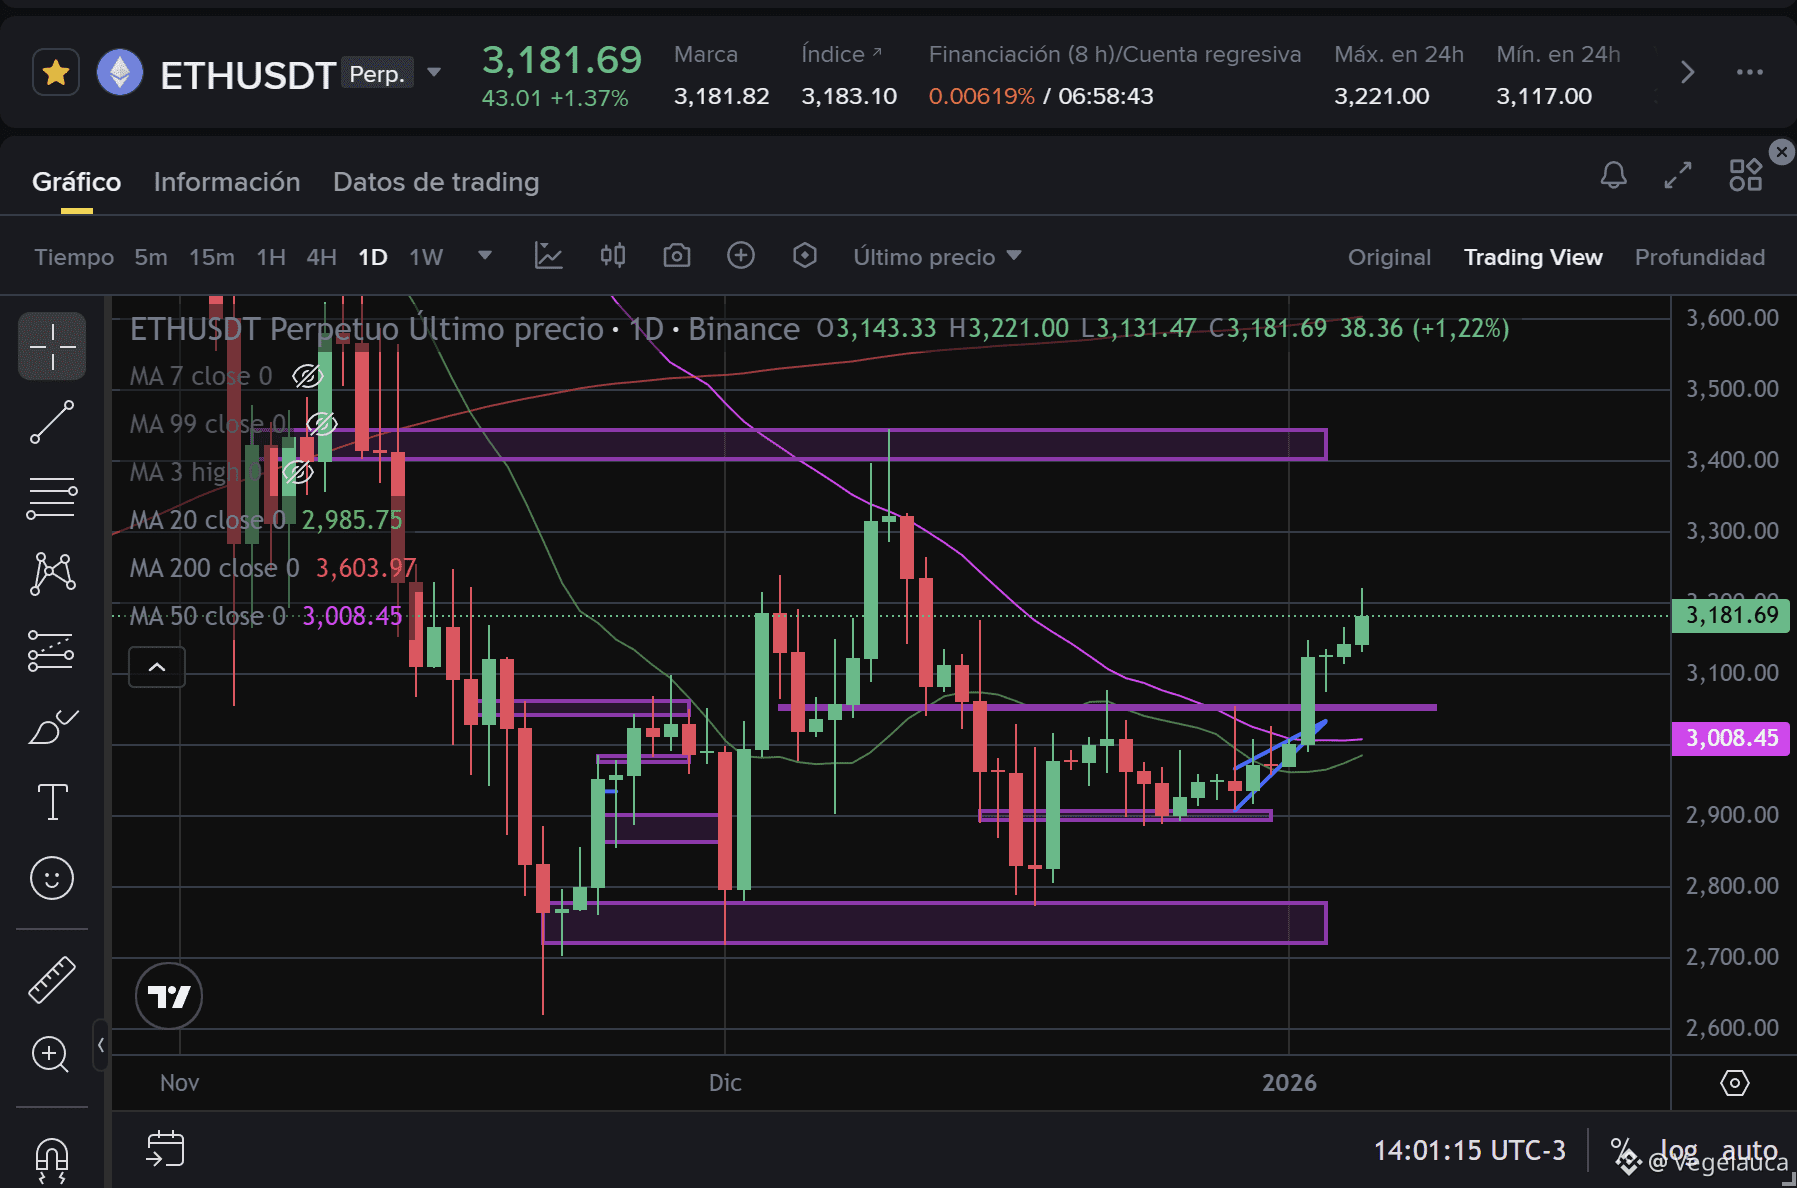Switch to the Gráfico tab

click(77, 182)
